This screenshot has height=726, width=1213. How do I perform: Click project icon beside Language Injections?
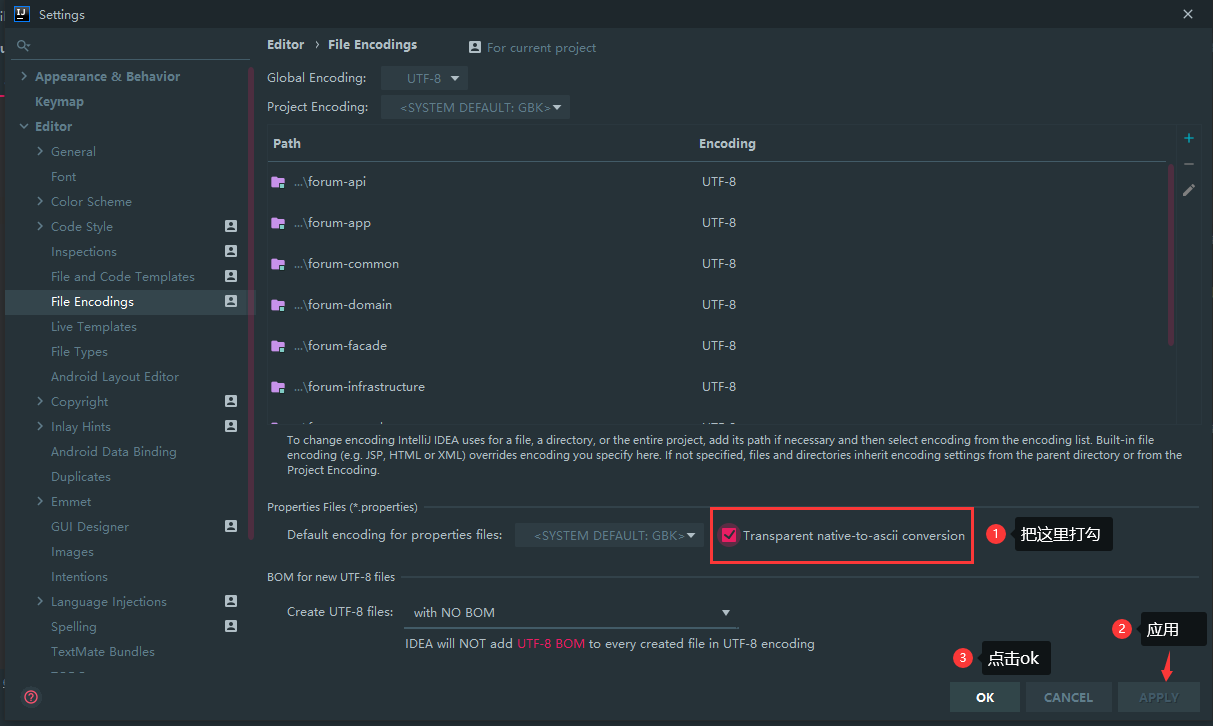231,602
